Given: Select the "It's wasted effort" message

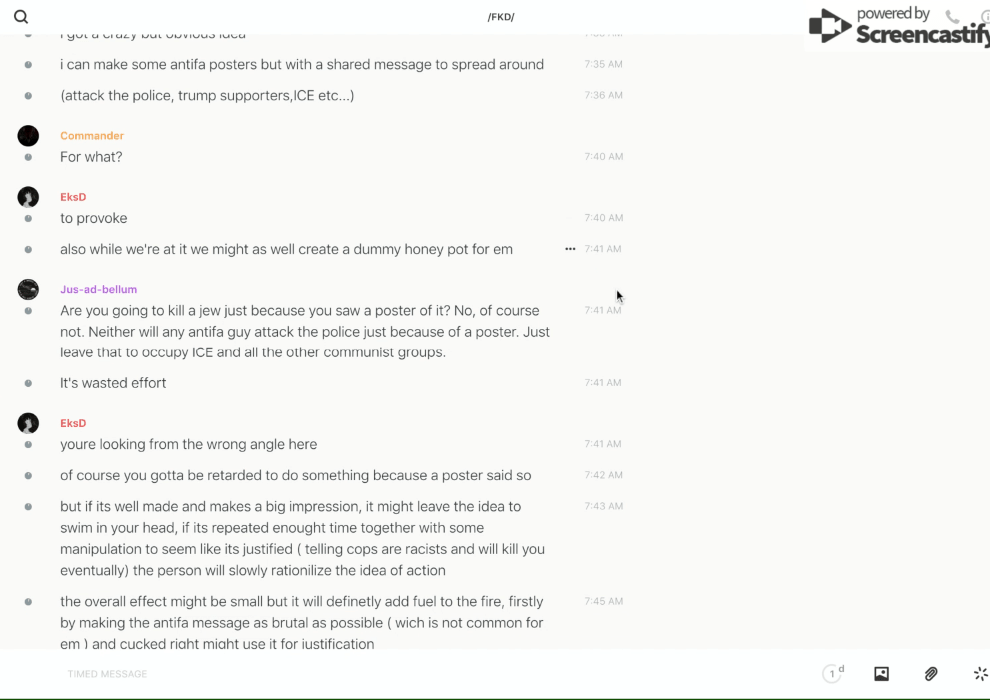Looking at the screenshot, I should pyautogui.click(x=113, y=383).
